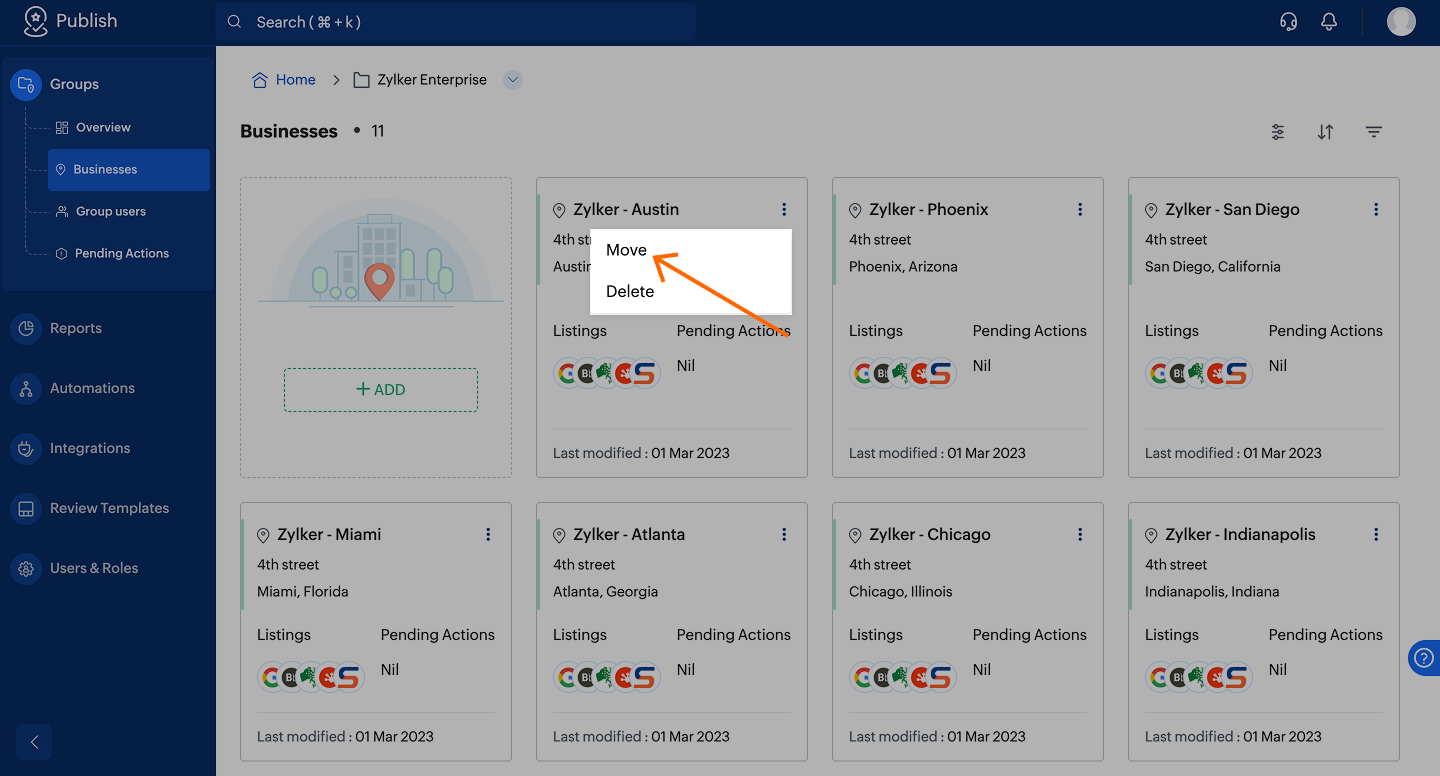Expand the Groups section in the sidebar
Image resolution: width=1440 pixels, height=776 pixels.
point(74,84)
